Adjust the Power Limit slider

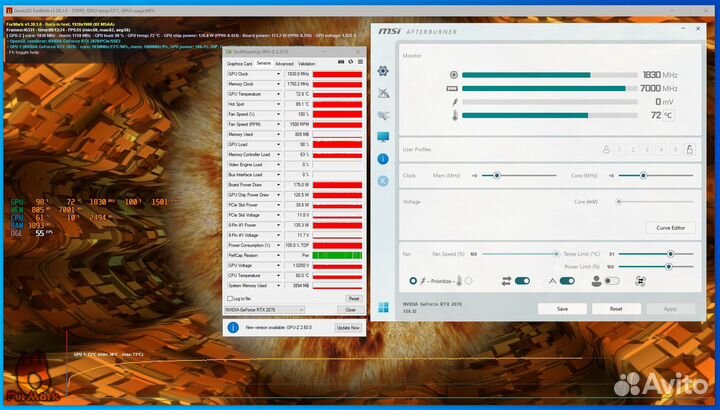click(x=669, y=267)
